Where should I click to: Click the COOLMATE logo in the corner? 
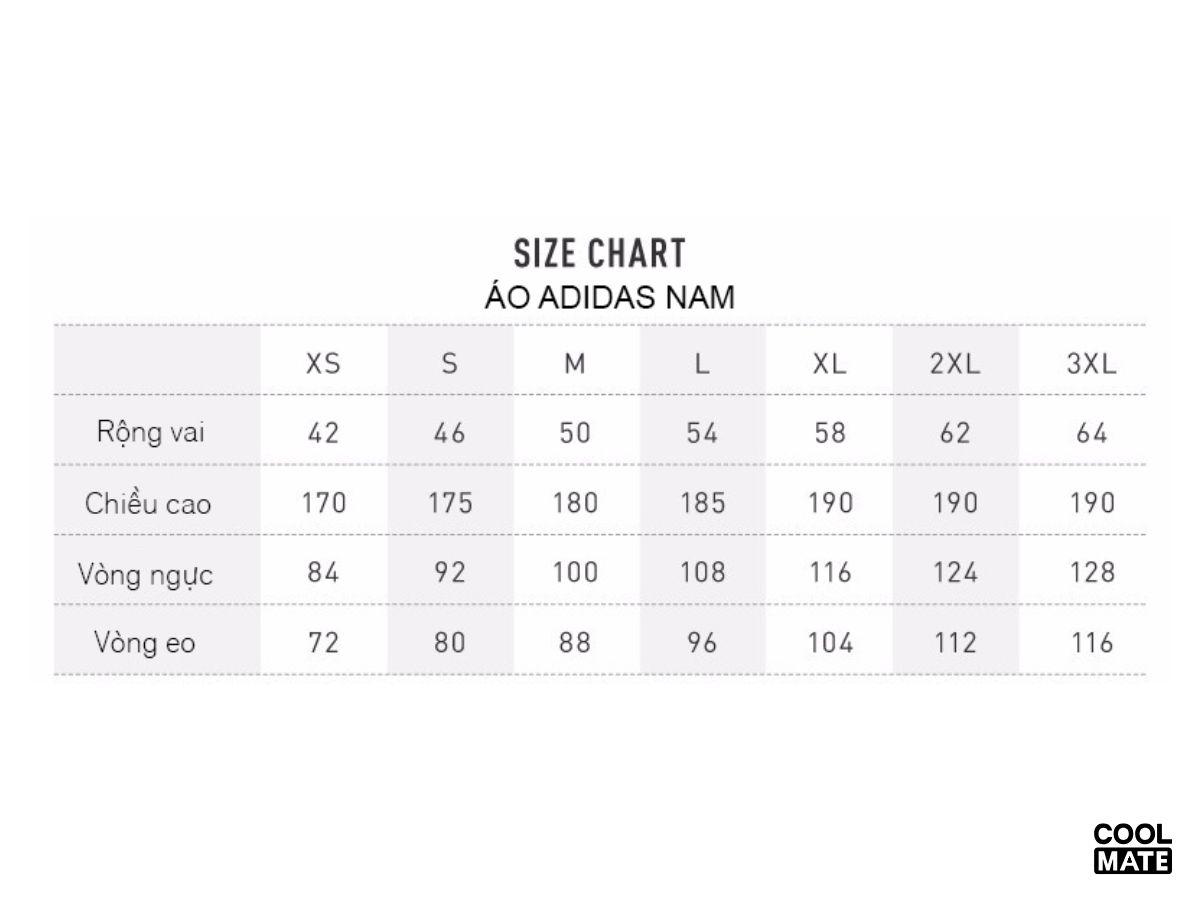tap(1132, 848)
